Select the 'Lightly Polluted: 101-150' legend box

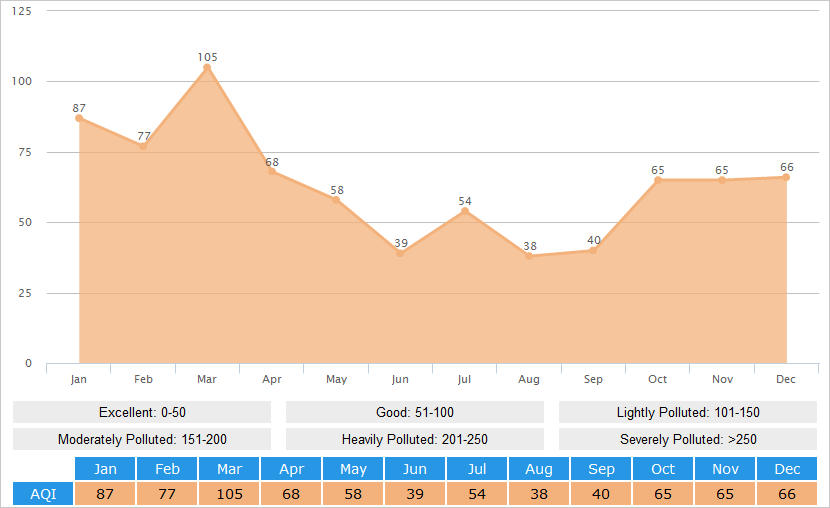click(688, 412)
